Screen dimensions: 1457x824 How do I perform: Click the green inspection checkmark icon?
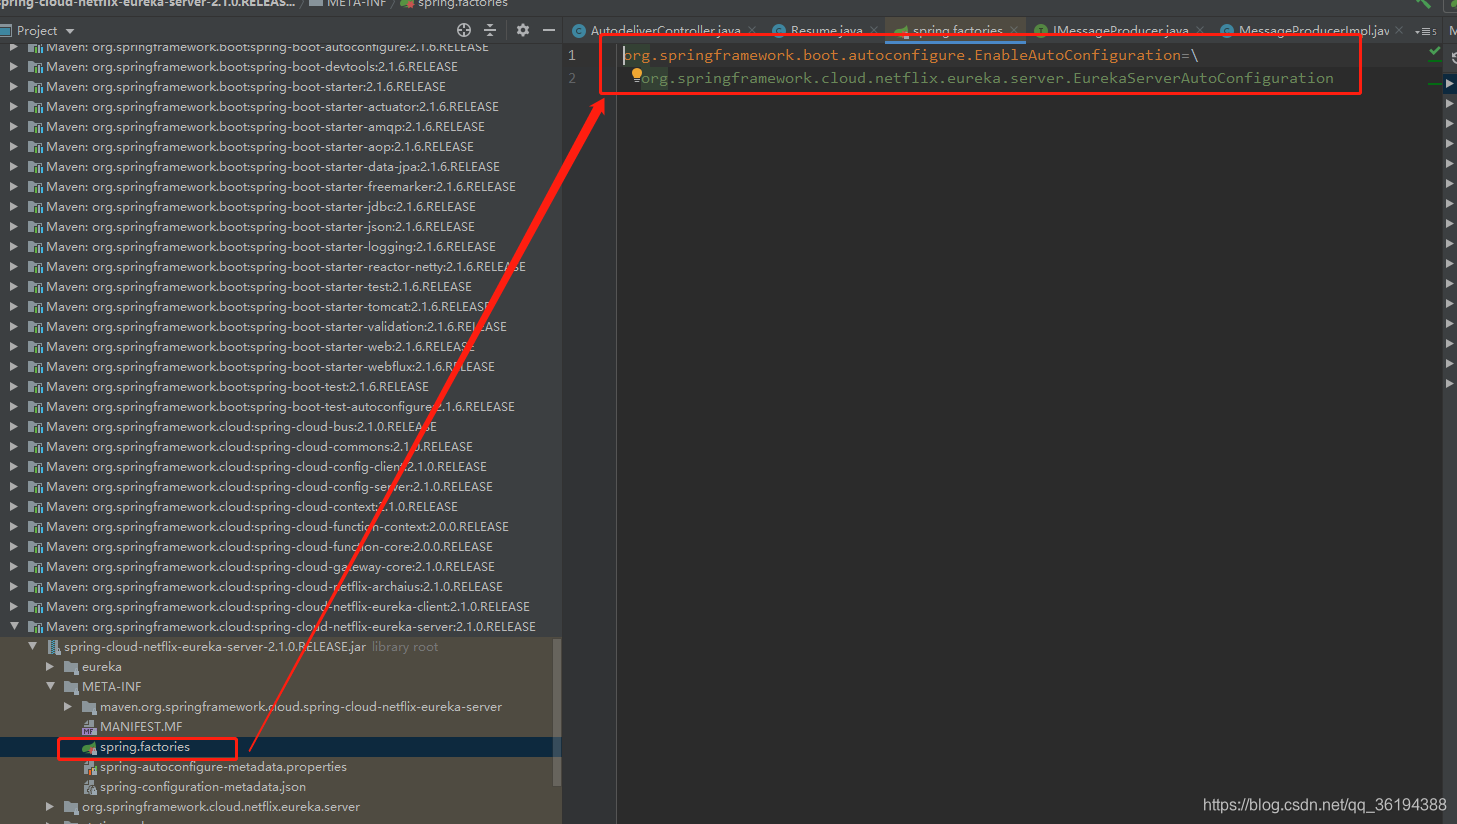click(1435, 51)
